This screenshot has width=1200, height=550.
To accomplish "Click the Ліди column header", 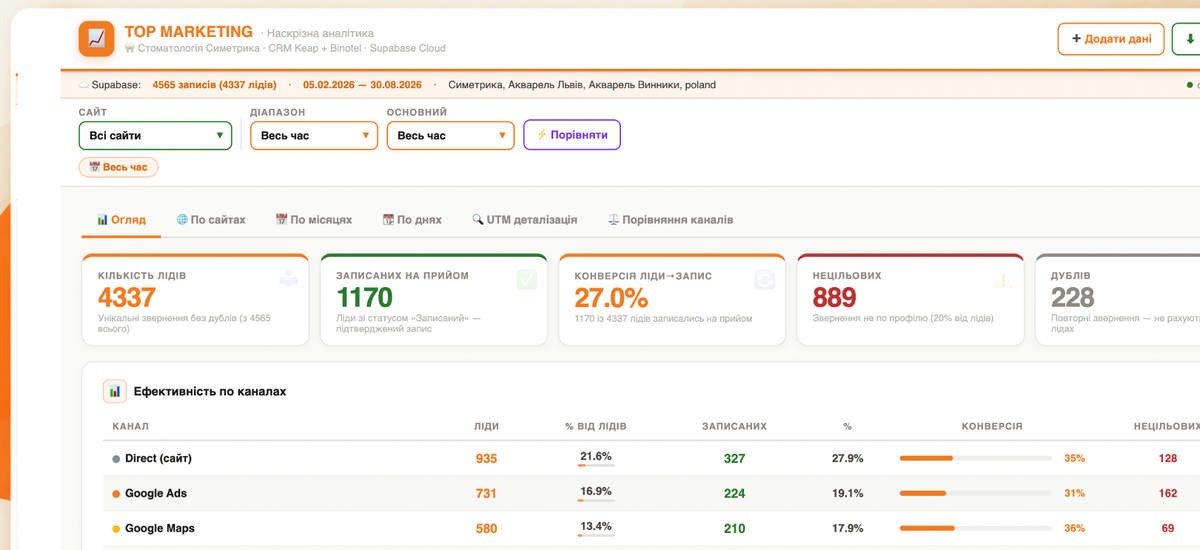I will 486,426.
